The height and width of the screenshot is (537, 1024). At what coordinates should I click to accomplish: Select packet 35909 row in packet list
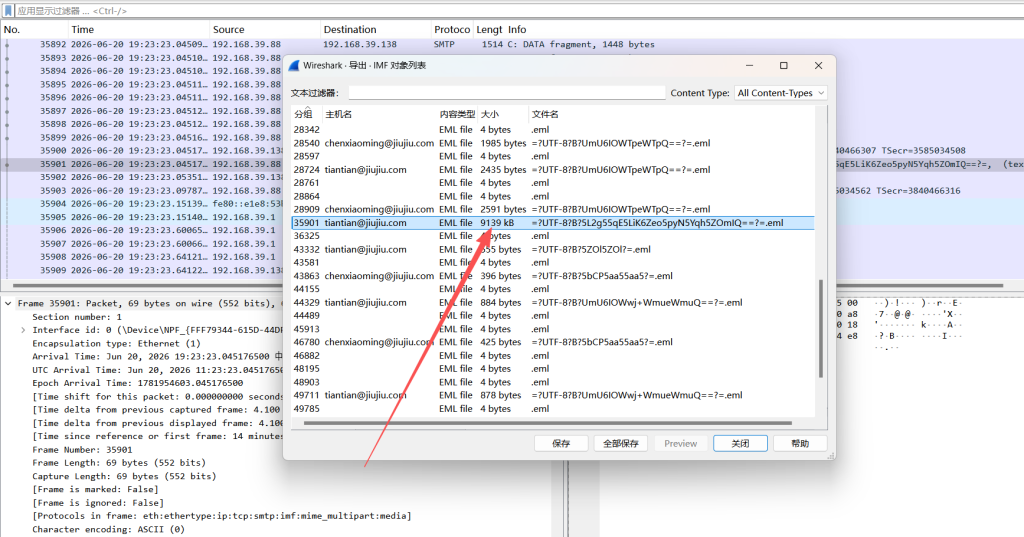coord(142,270)
